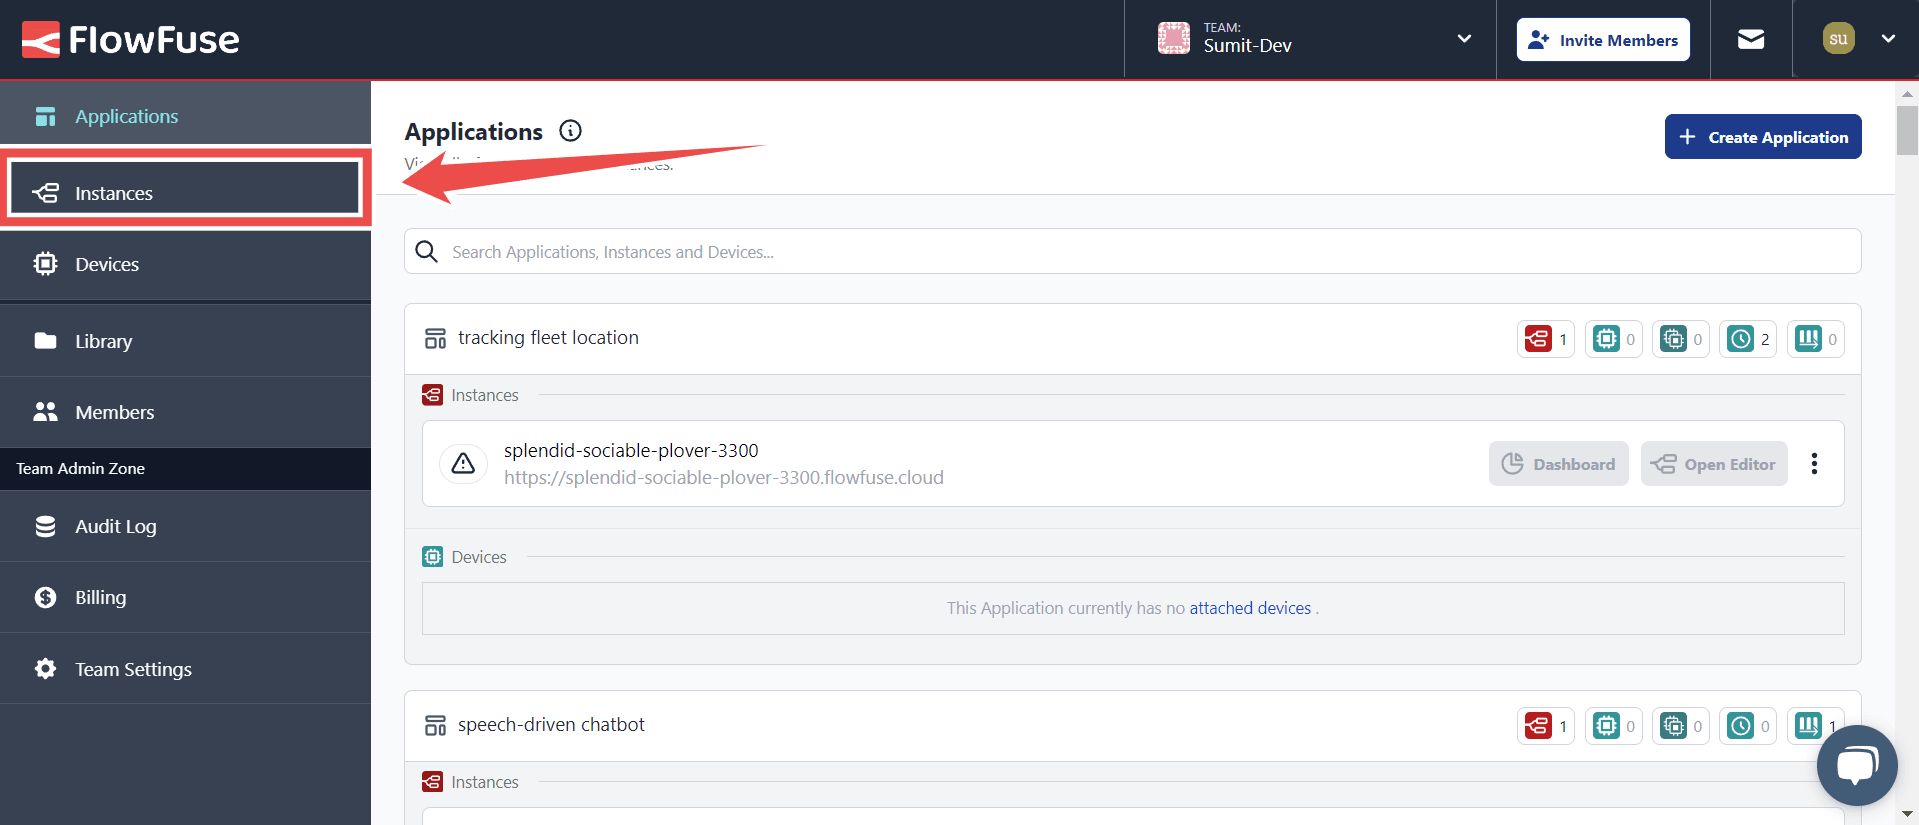Open the chat support bubble
This screenshot has width=1919, height=825.
[x=1857, y=765]
